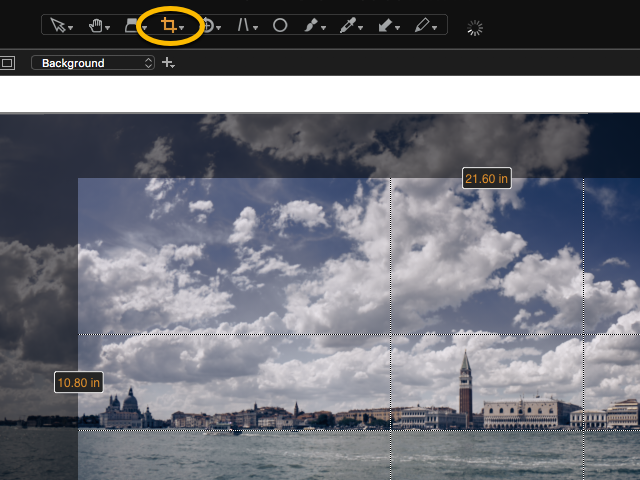Image resolution: width=640 pixels, height=480 pixels.
Task: Toggle the rectangle viewer mode icon
Action: pyautogui.click(x=8, y=63)
